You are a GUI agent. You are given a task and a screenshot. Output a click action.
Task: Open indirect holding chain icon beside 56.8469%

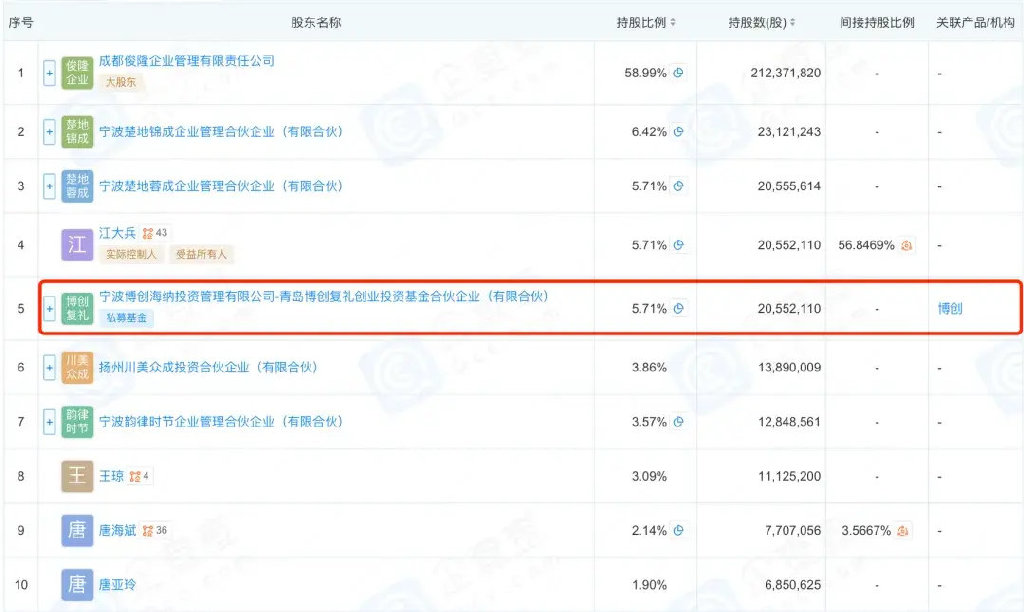[x=906, y=246]
